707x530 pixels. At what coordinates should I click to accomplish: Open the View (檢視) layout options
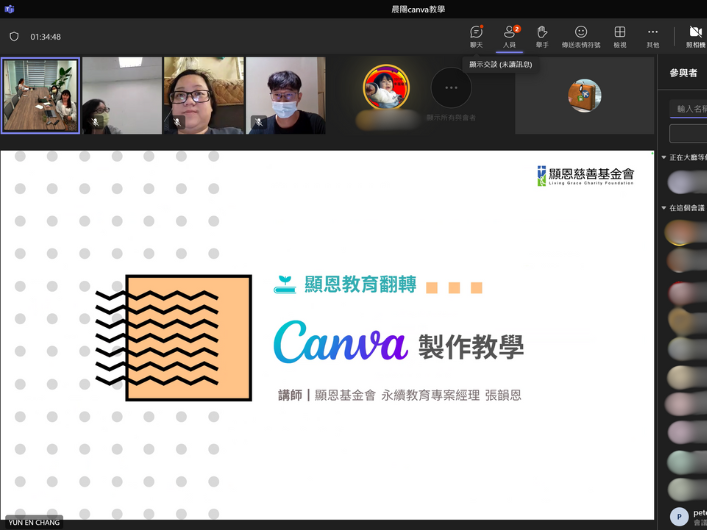tap(620, 37)
